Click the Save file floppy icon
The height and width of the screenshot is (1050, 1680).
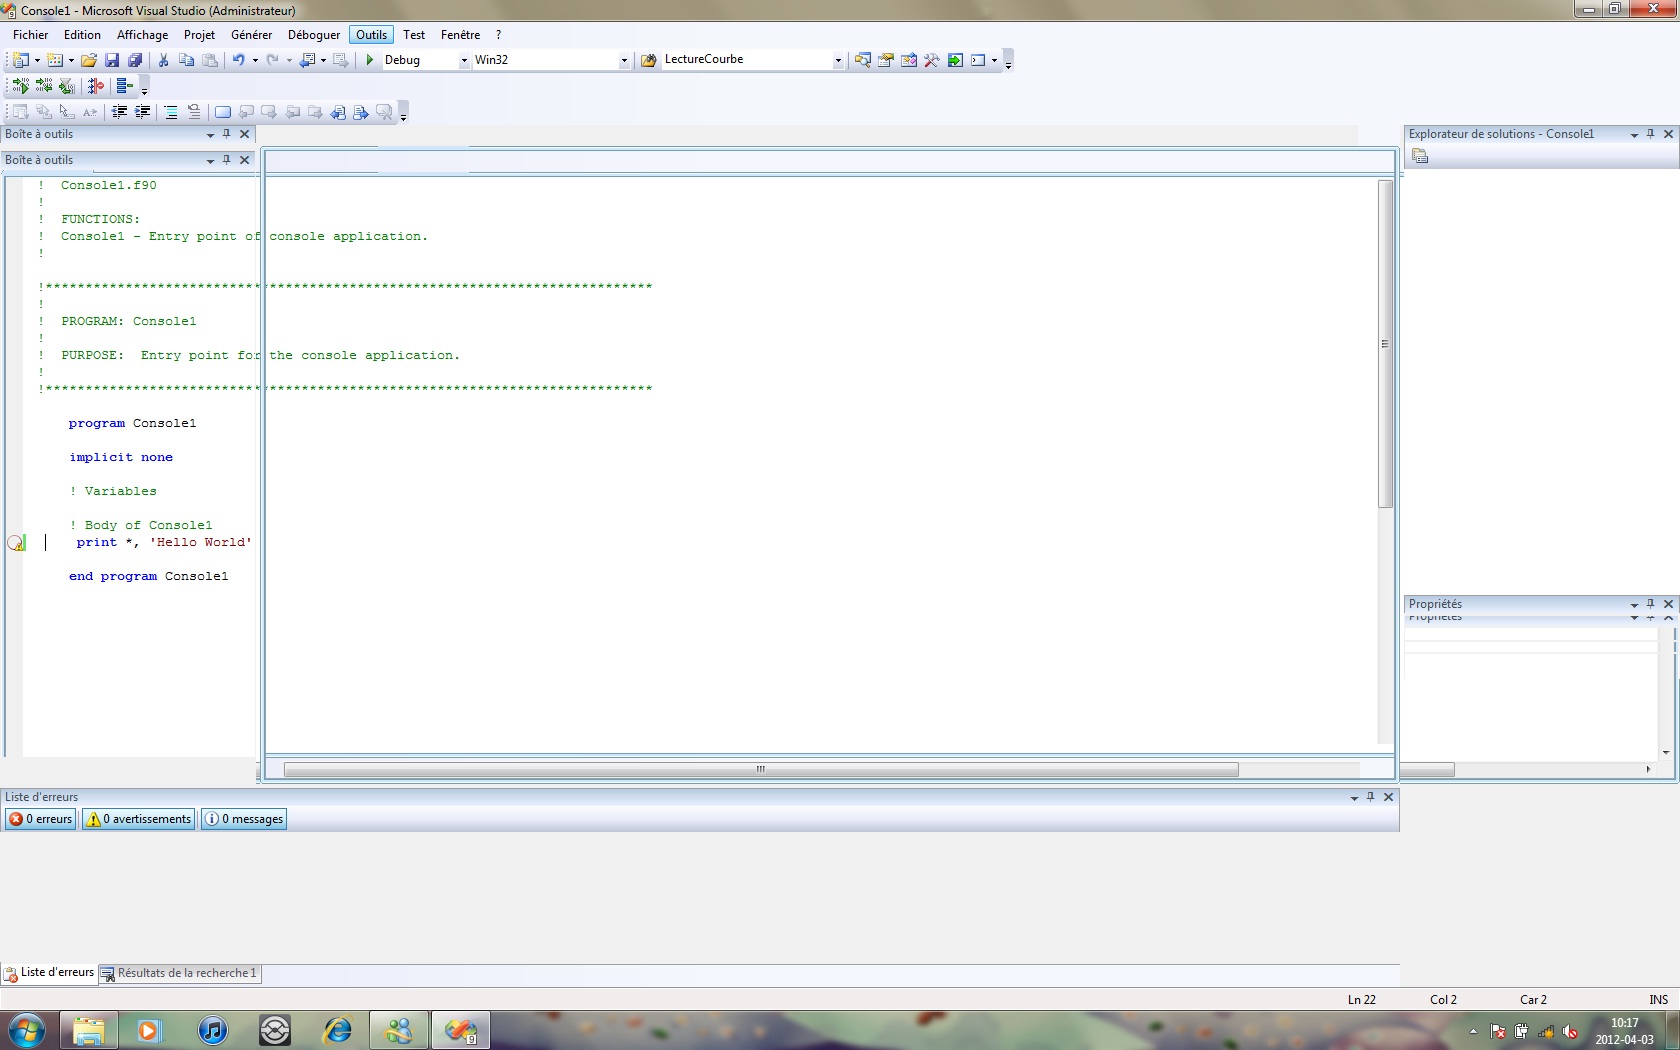pos(112,60)
